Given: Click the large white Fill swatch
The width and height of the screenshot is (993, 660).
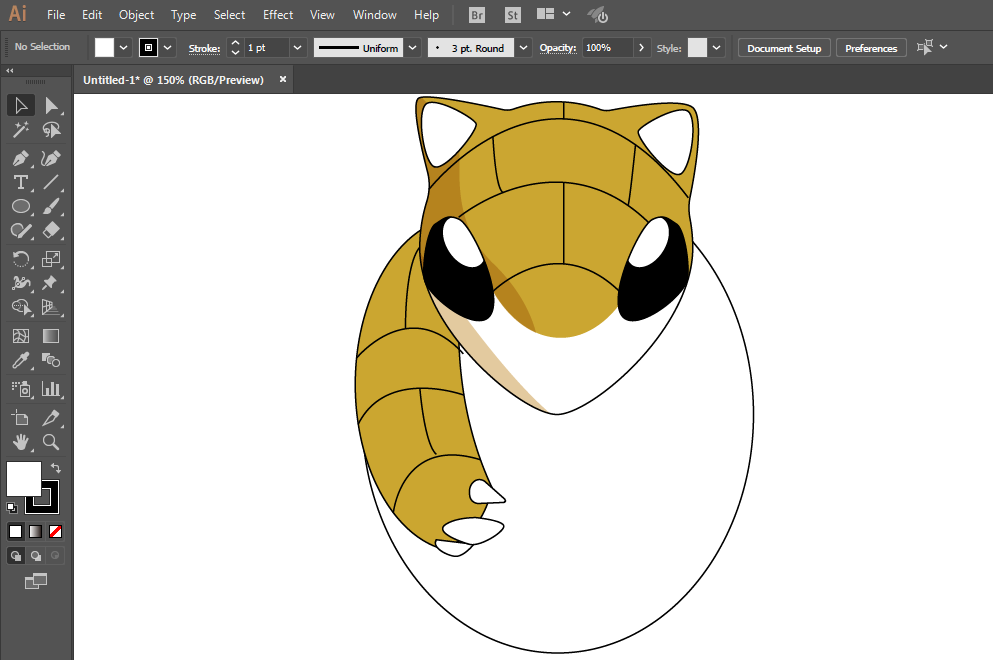Looking at the screenshot, I should tap(22, 478).
